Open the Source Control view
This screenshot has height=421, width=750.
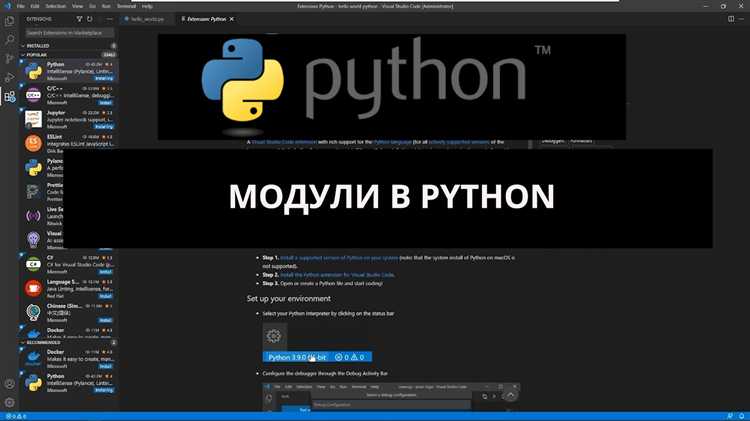10,59
